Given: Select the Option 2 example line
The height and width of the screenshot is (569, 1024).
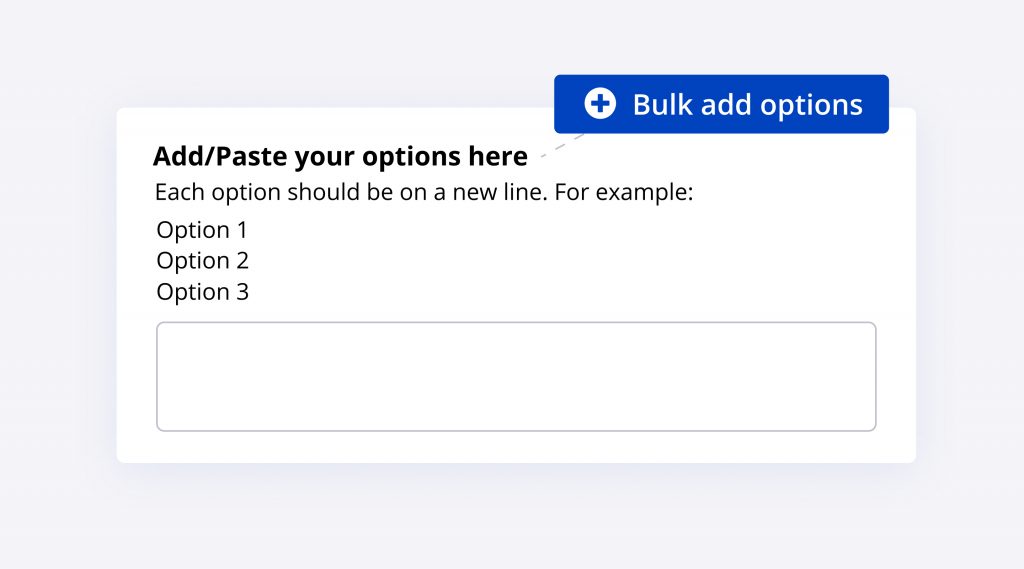Looking at the screenshot, I should [x=203, y=261].
